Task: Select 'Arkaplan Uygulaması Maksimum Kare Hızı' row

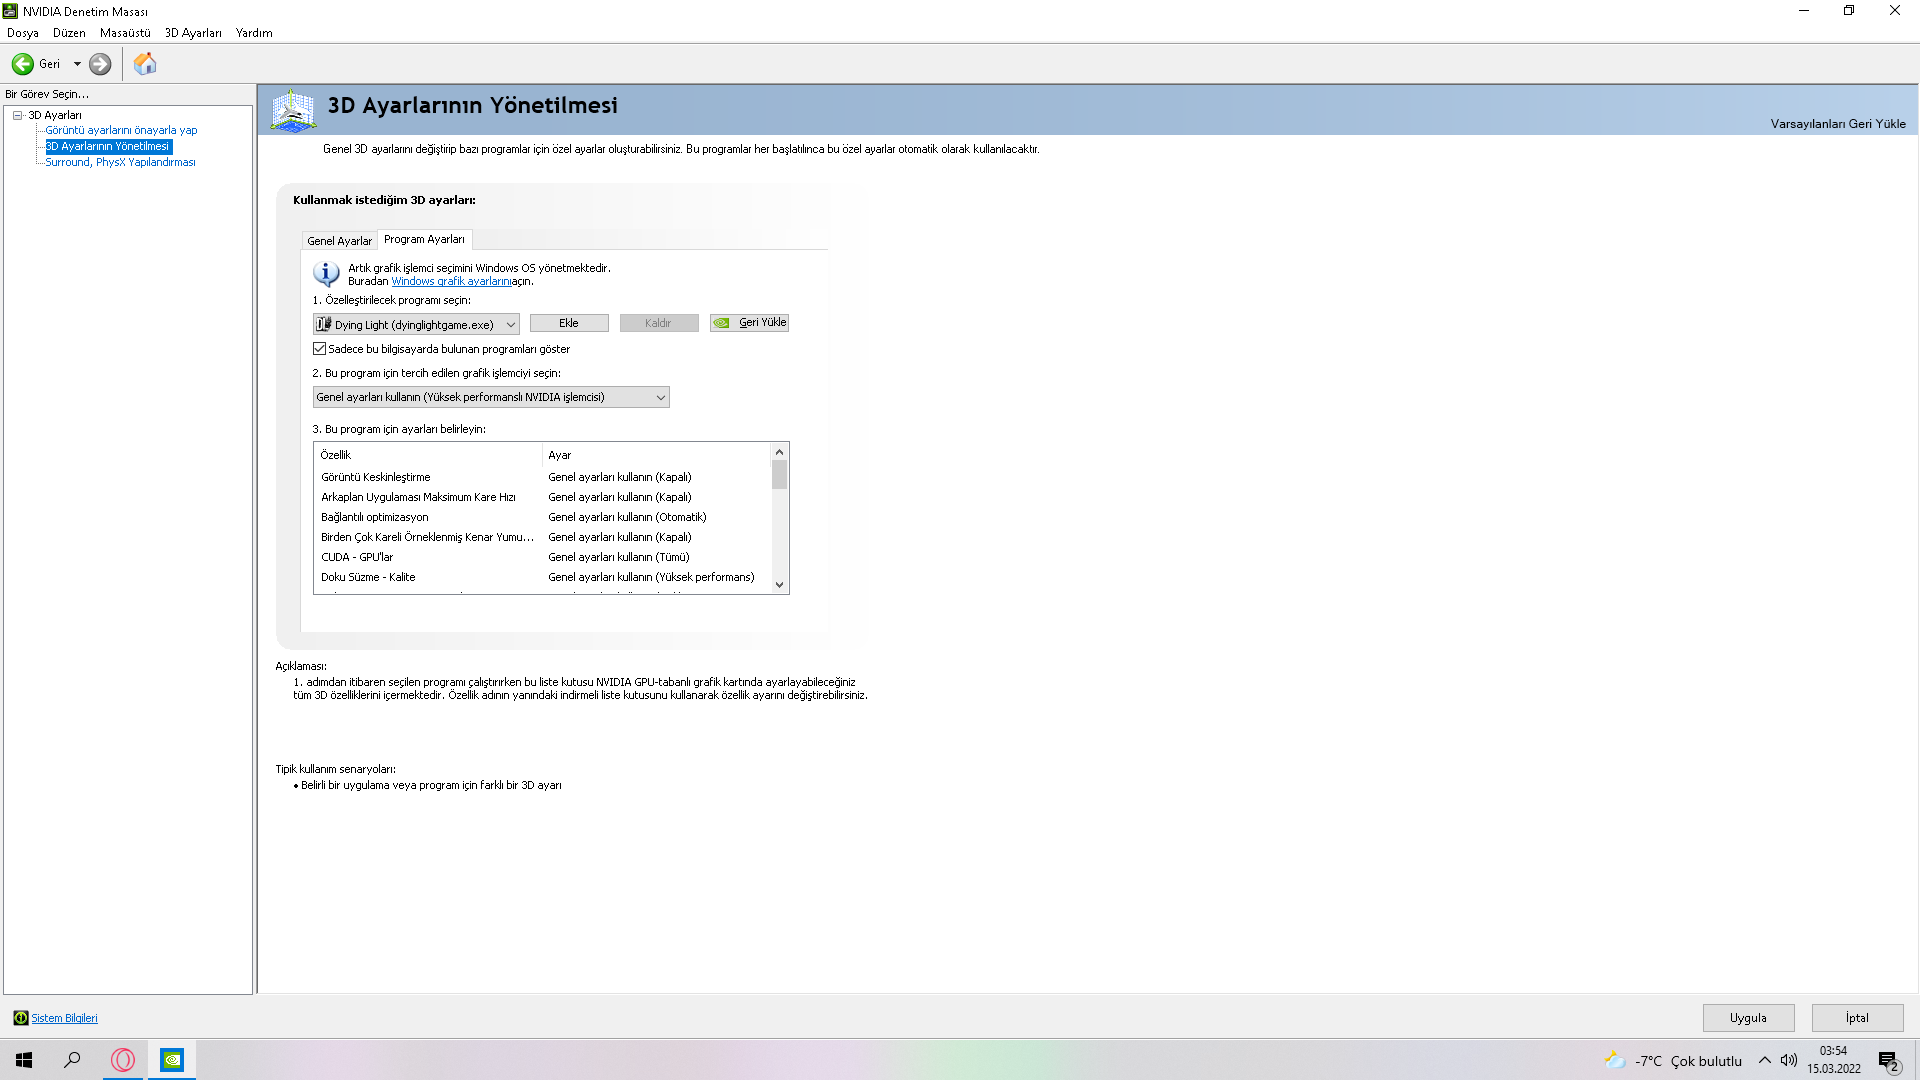Action: click(543, 497)
